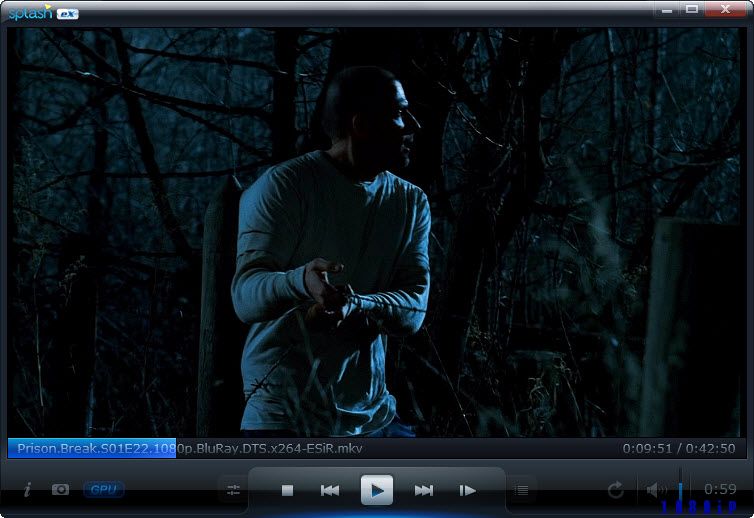The height and width of the screenshot is (518, 754).
Task: Mute audio with the speaker icon
Action: 656,490
